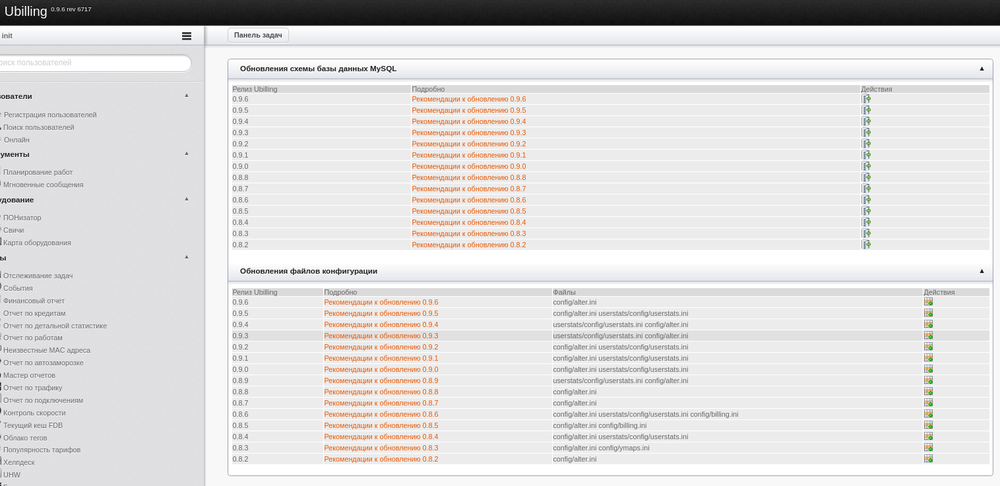Screen dimensions: 1000x486
Task: Apply config file update for release 0.8.6
Action: tap(928, 414)
